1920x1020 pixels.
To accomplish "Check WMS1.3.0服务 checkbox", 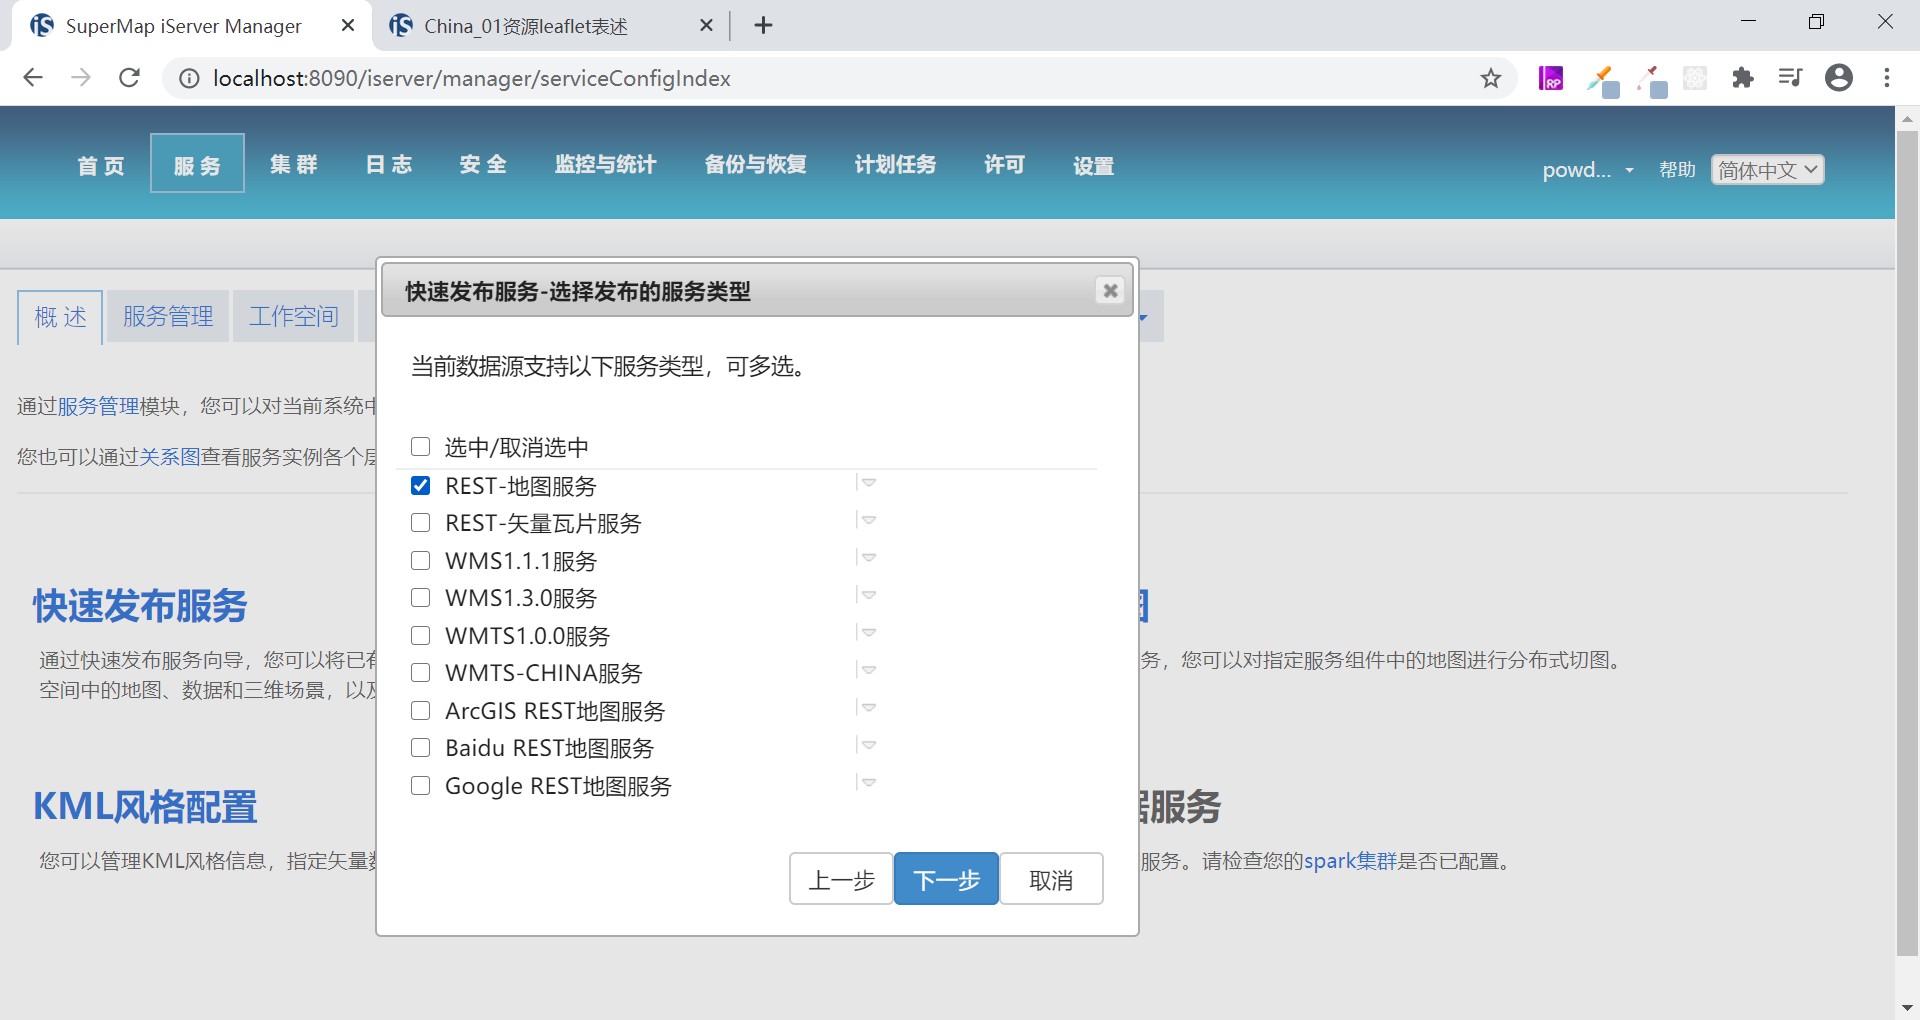I will [421, 598].
